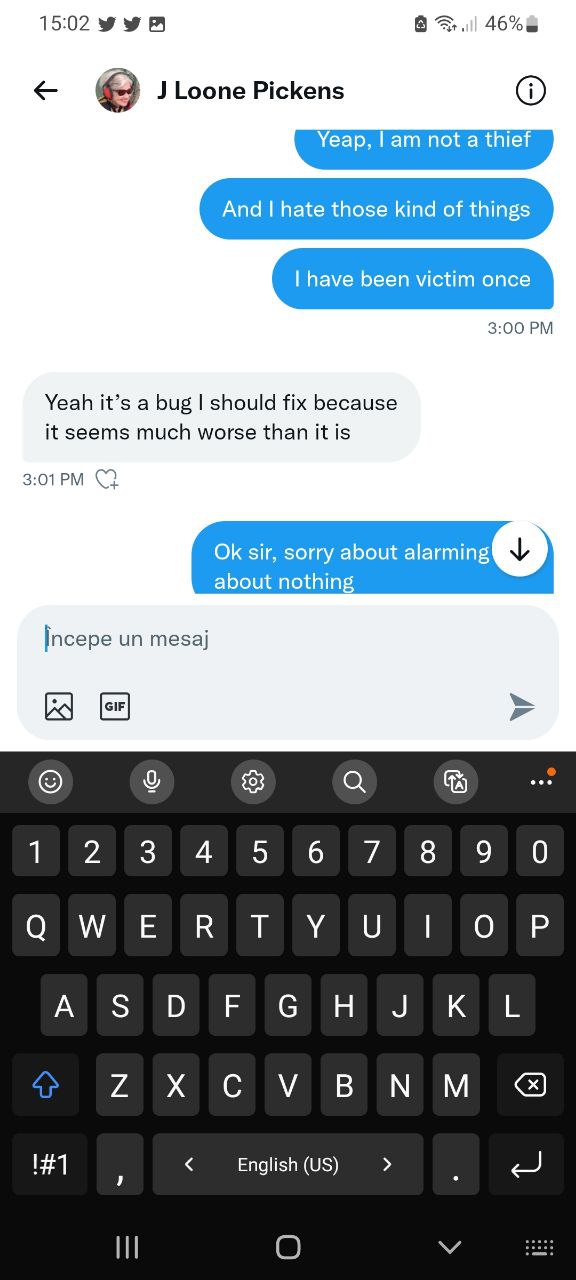Focus the 'Începe un mesaj' text field
Viewport: 576px width, 1280px height.
288,639
